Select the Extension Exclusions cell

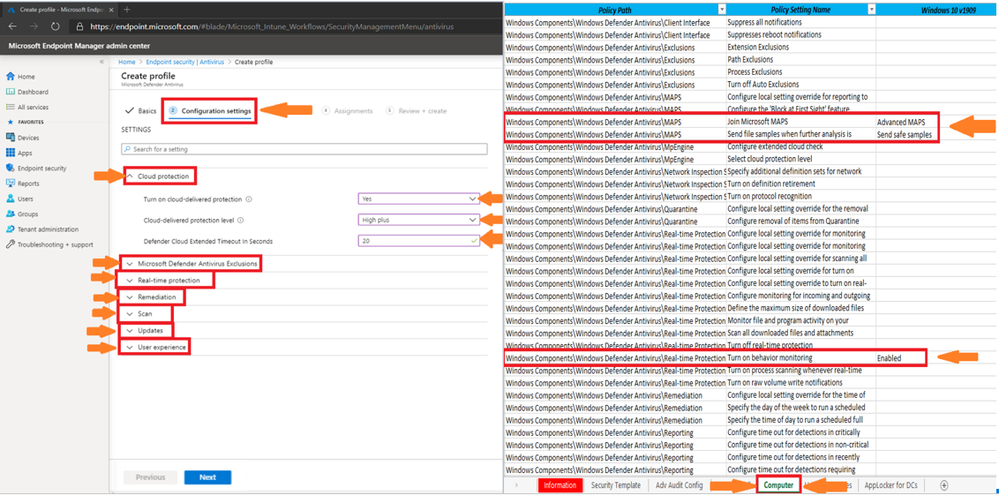800,47
